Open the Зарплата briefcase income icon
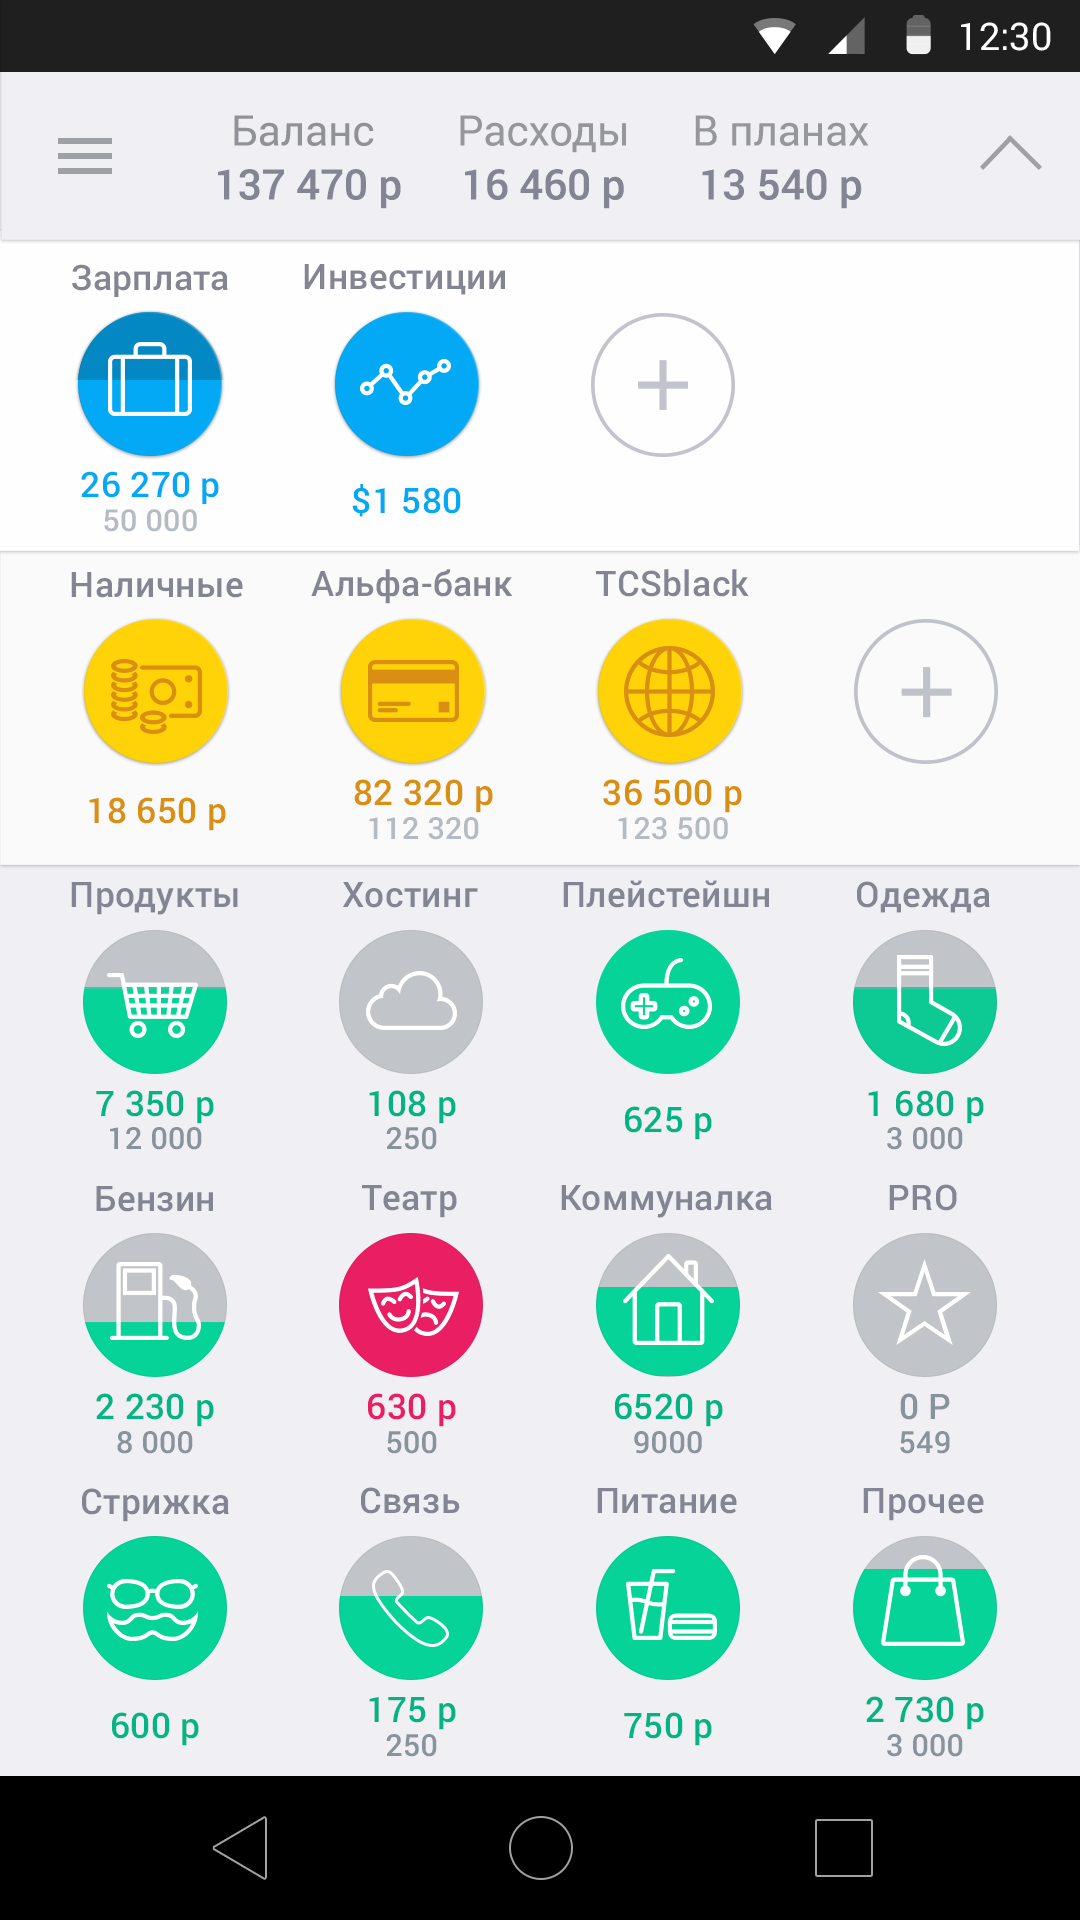1080x1920 pixels. click(150, 385)
